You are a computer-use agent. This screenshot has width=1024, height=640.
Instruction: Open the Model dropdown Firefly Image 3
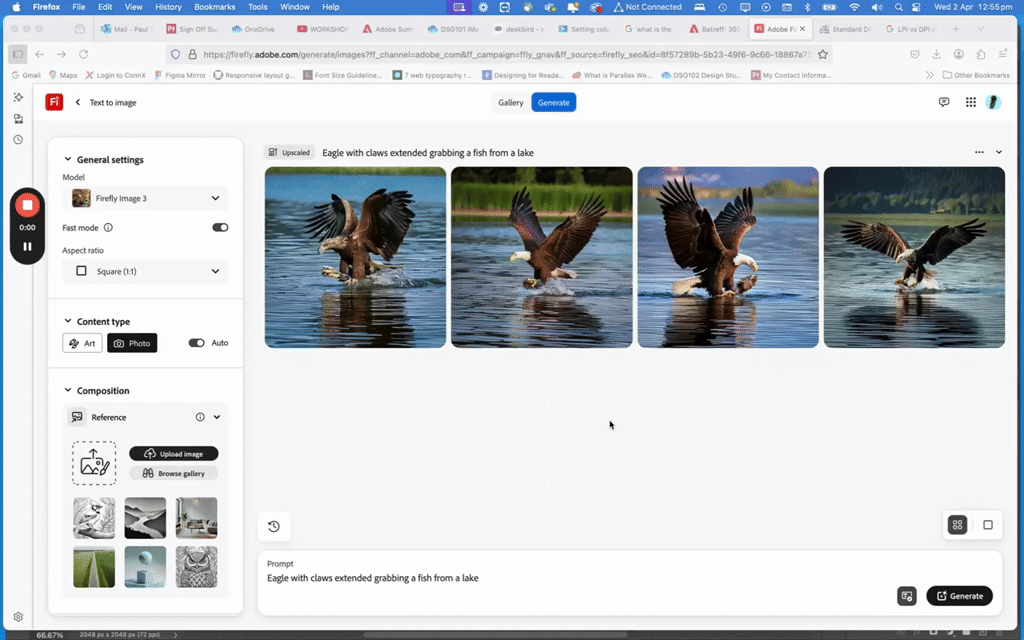coord(145,198)
